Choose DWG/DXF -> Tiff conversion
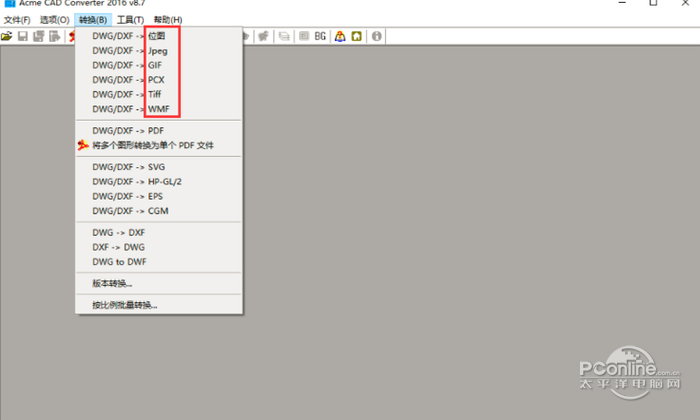This screenshot has height=420, width=700. point(159,94)
